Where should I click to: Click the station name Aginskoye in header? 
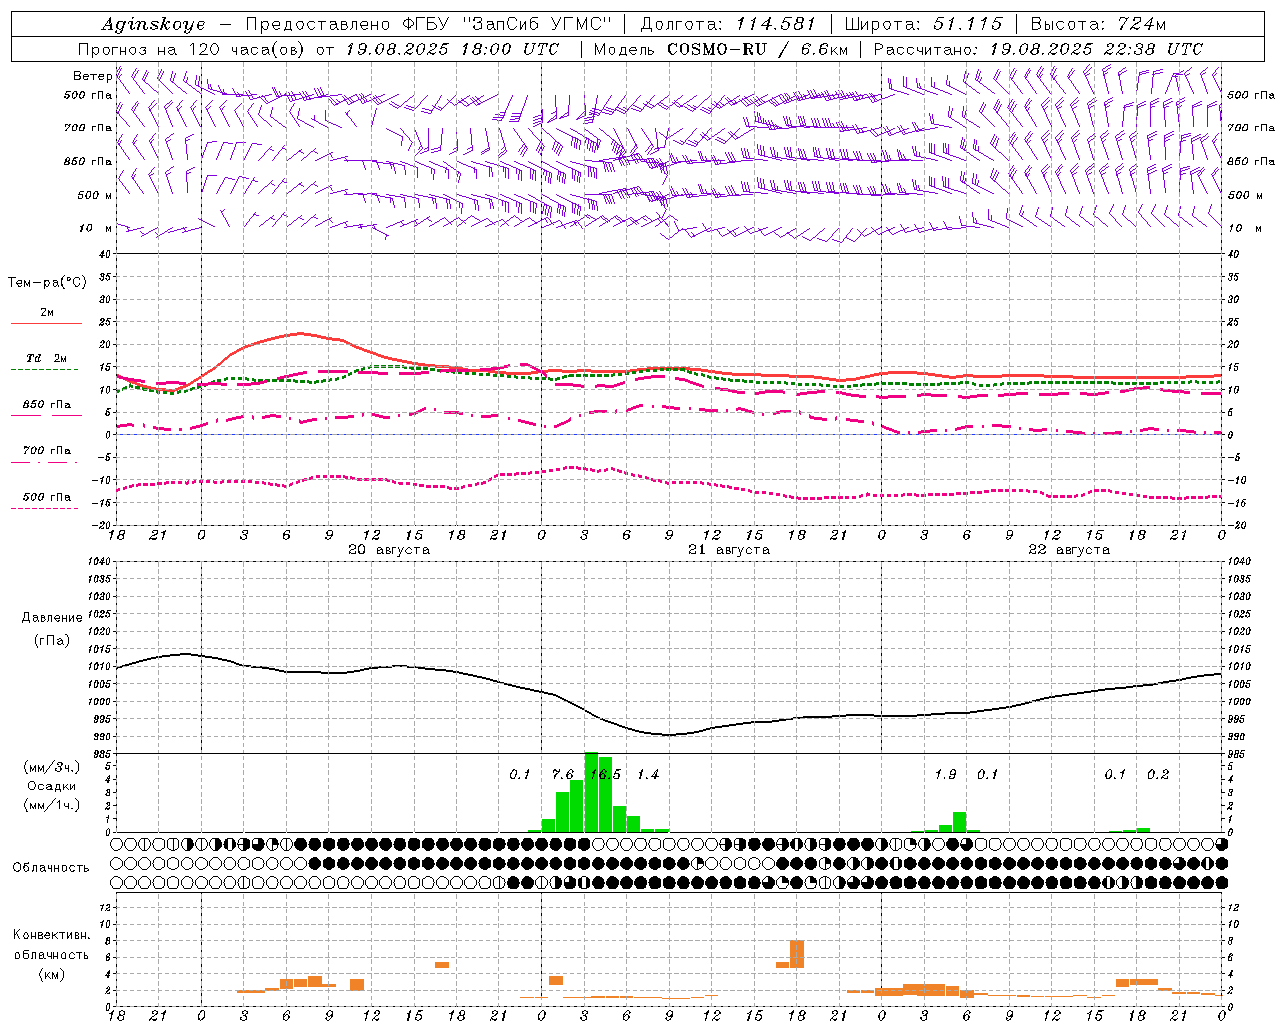tap(153, 24)
